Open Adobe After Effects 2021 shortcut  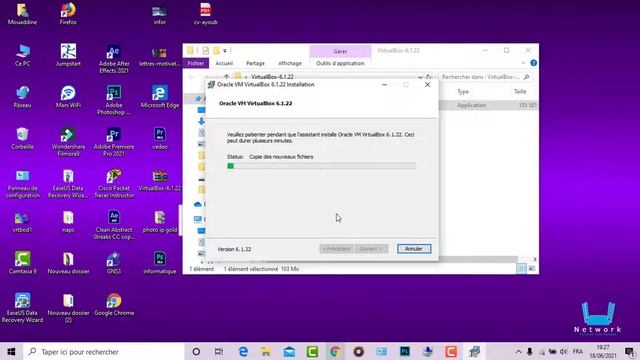tap(114, 59)
